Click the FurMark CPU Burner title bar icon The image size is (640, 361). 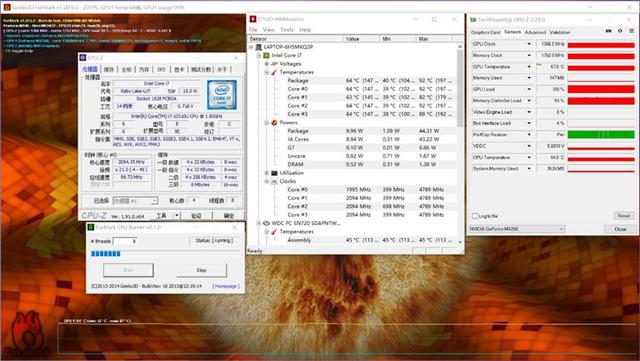(91, 227)
